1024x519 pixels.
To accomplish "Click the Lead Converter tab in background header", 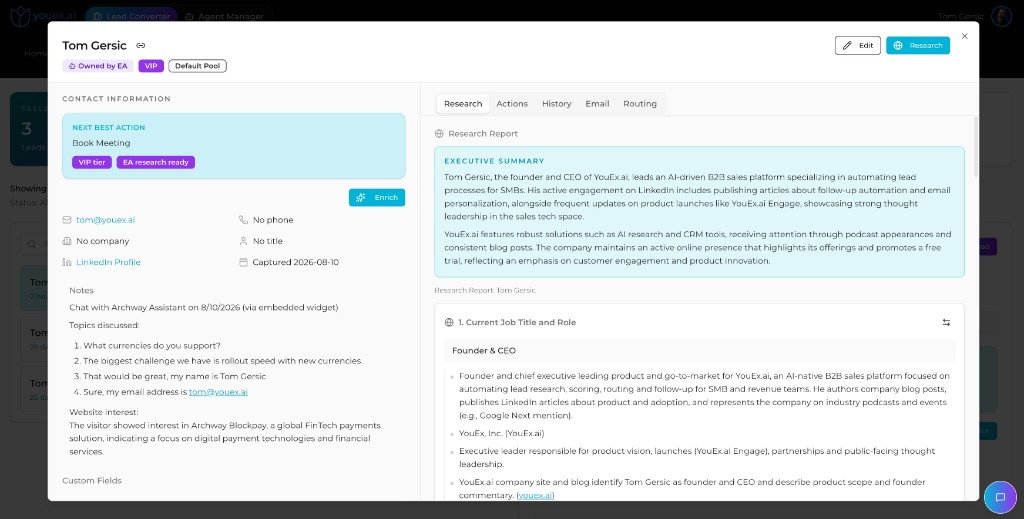I will [x=131, y=16].
